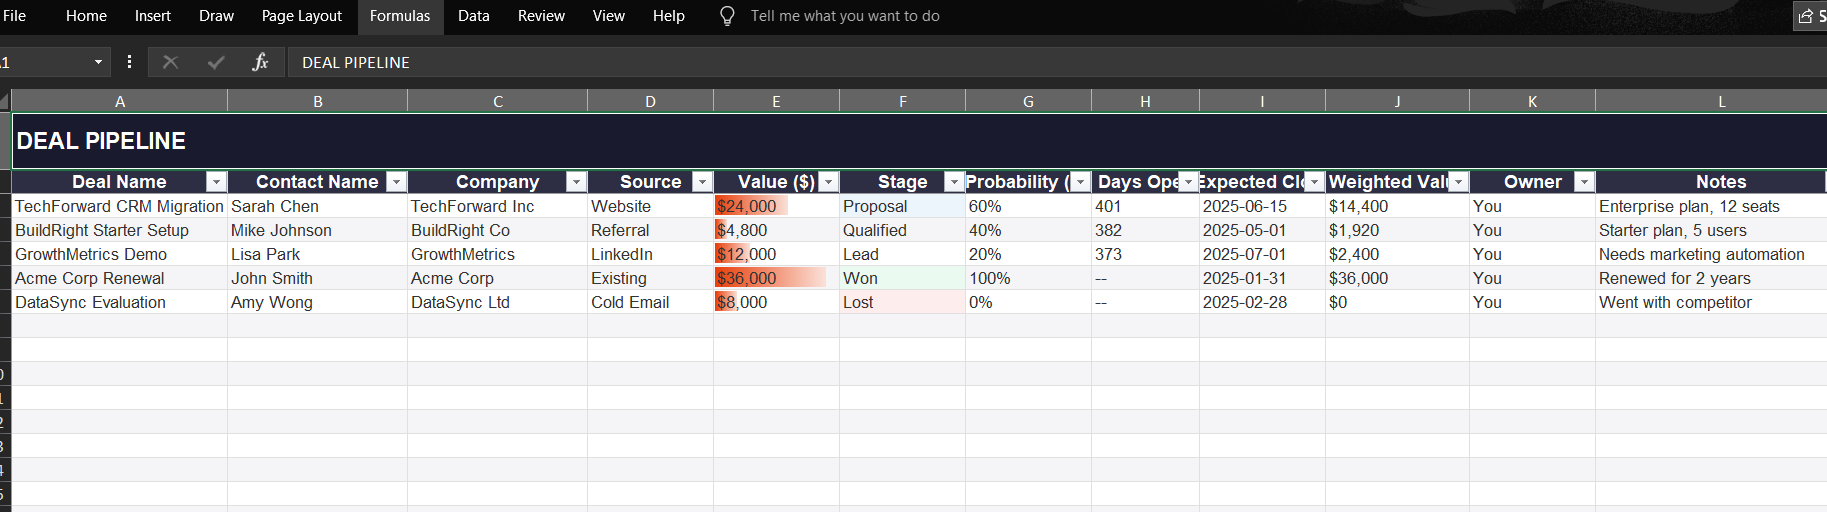Open the Page Layout tab
The image size is (1827, 512).
pos(301,16)
